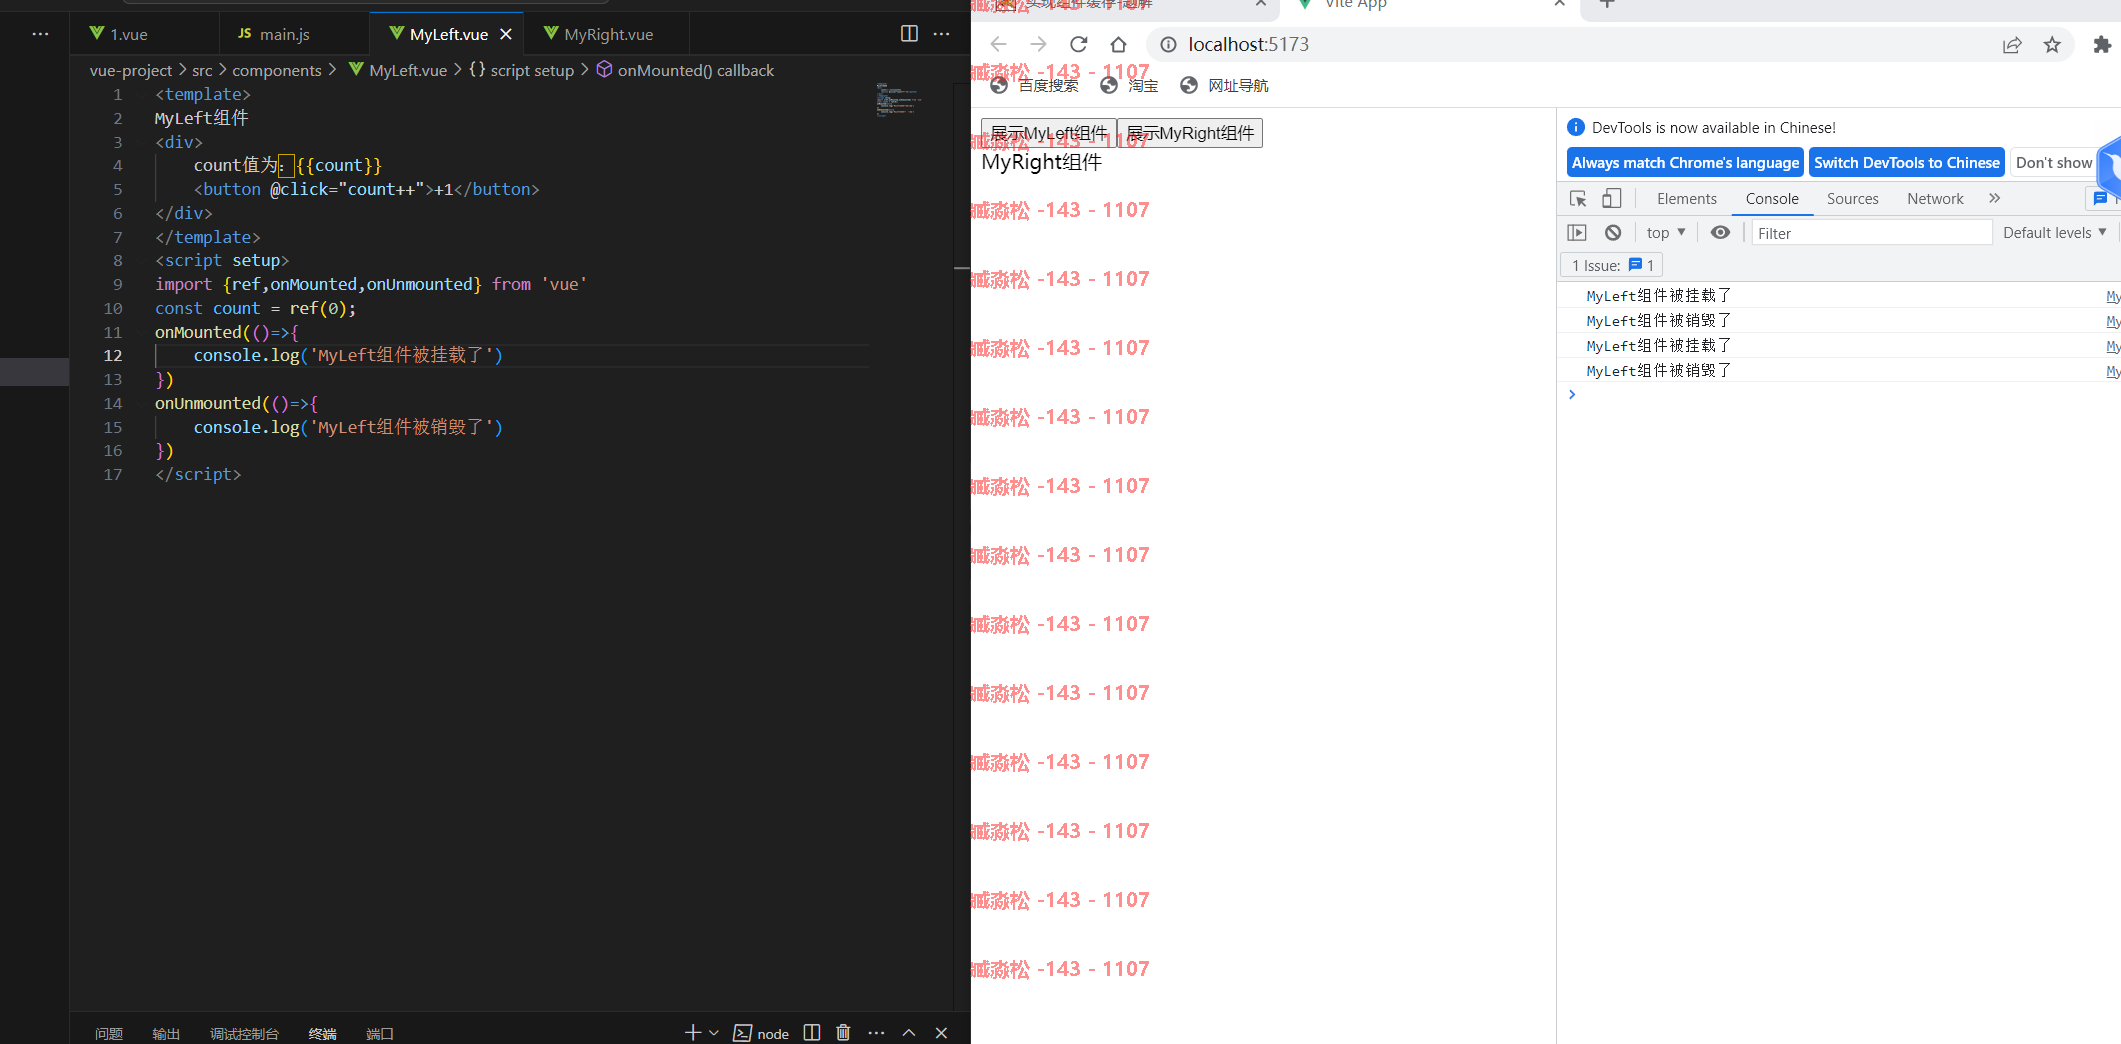Share this page via share icon
Screen dimensions: 2121x1044
2012,44
